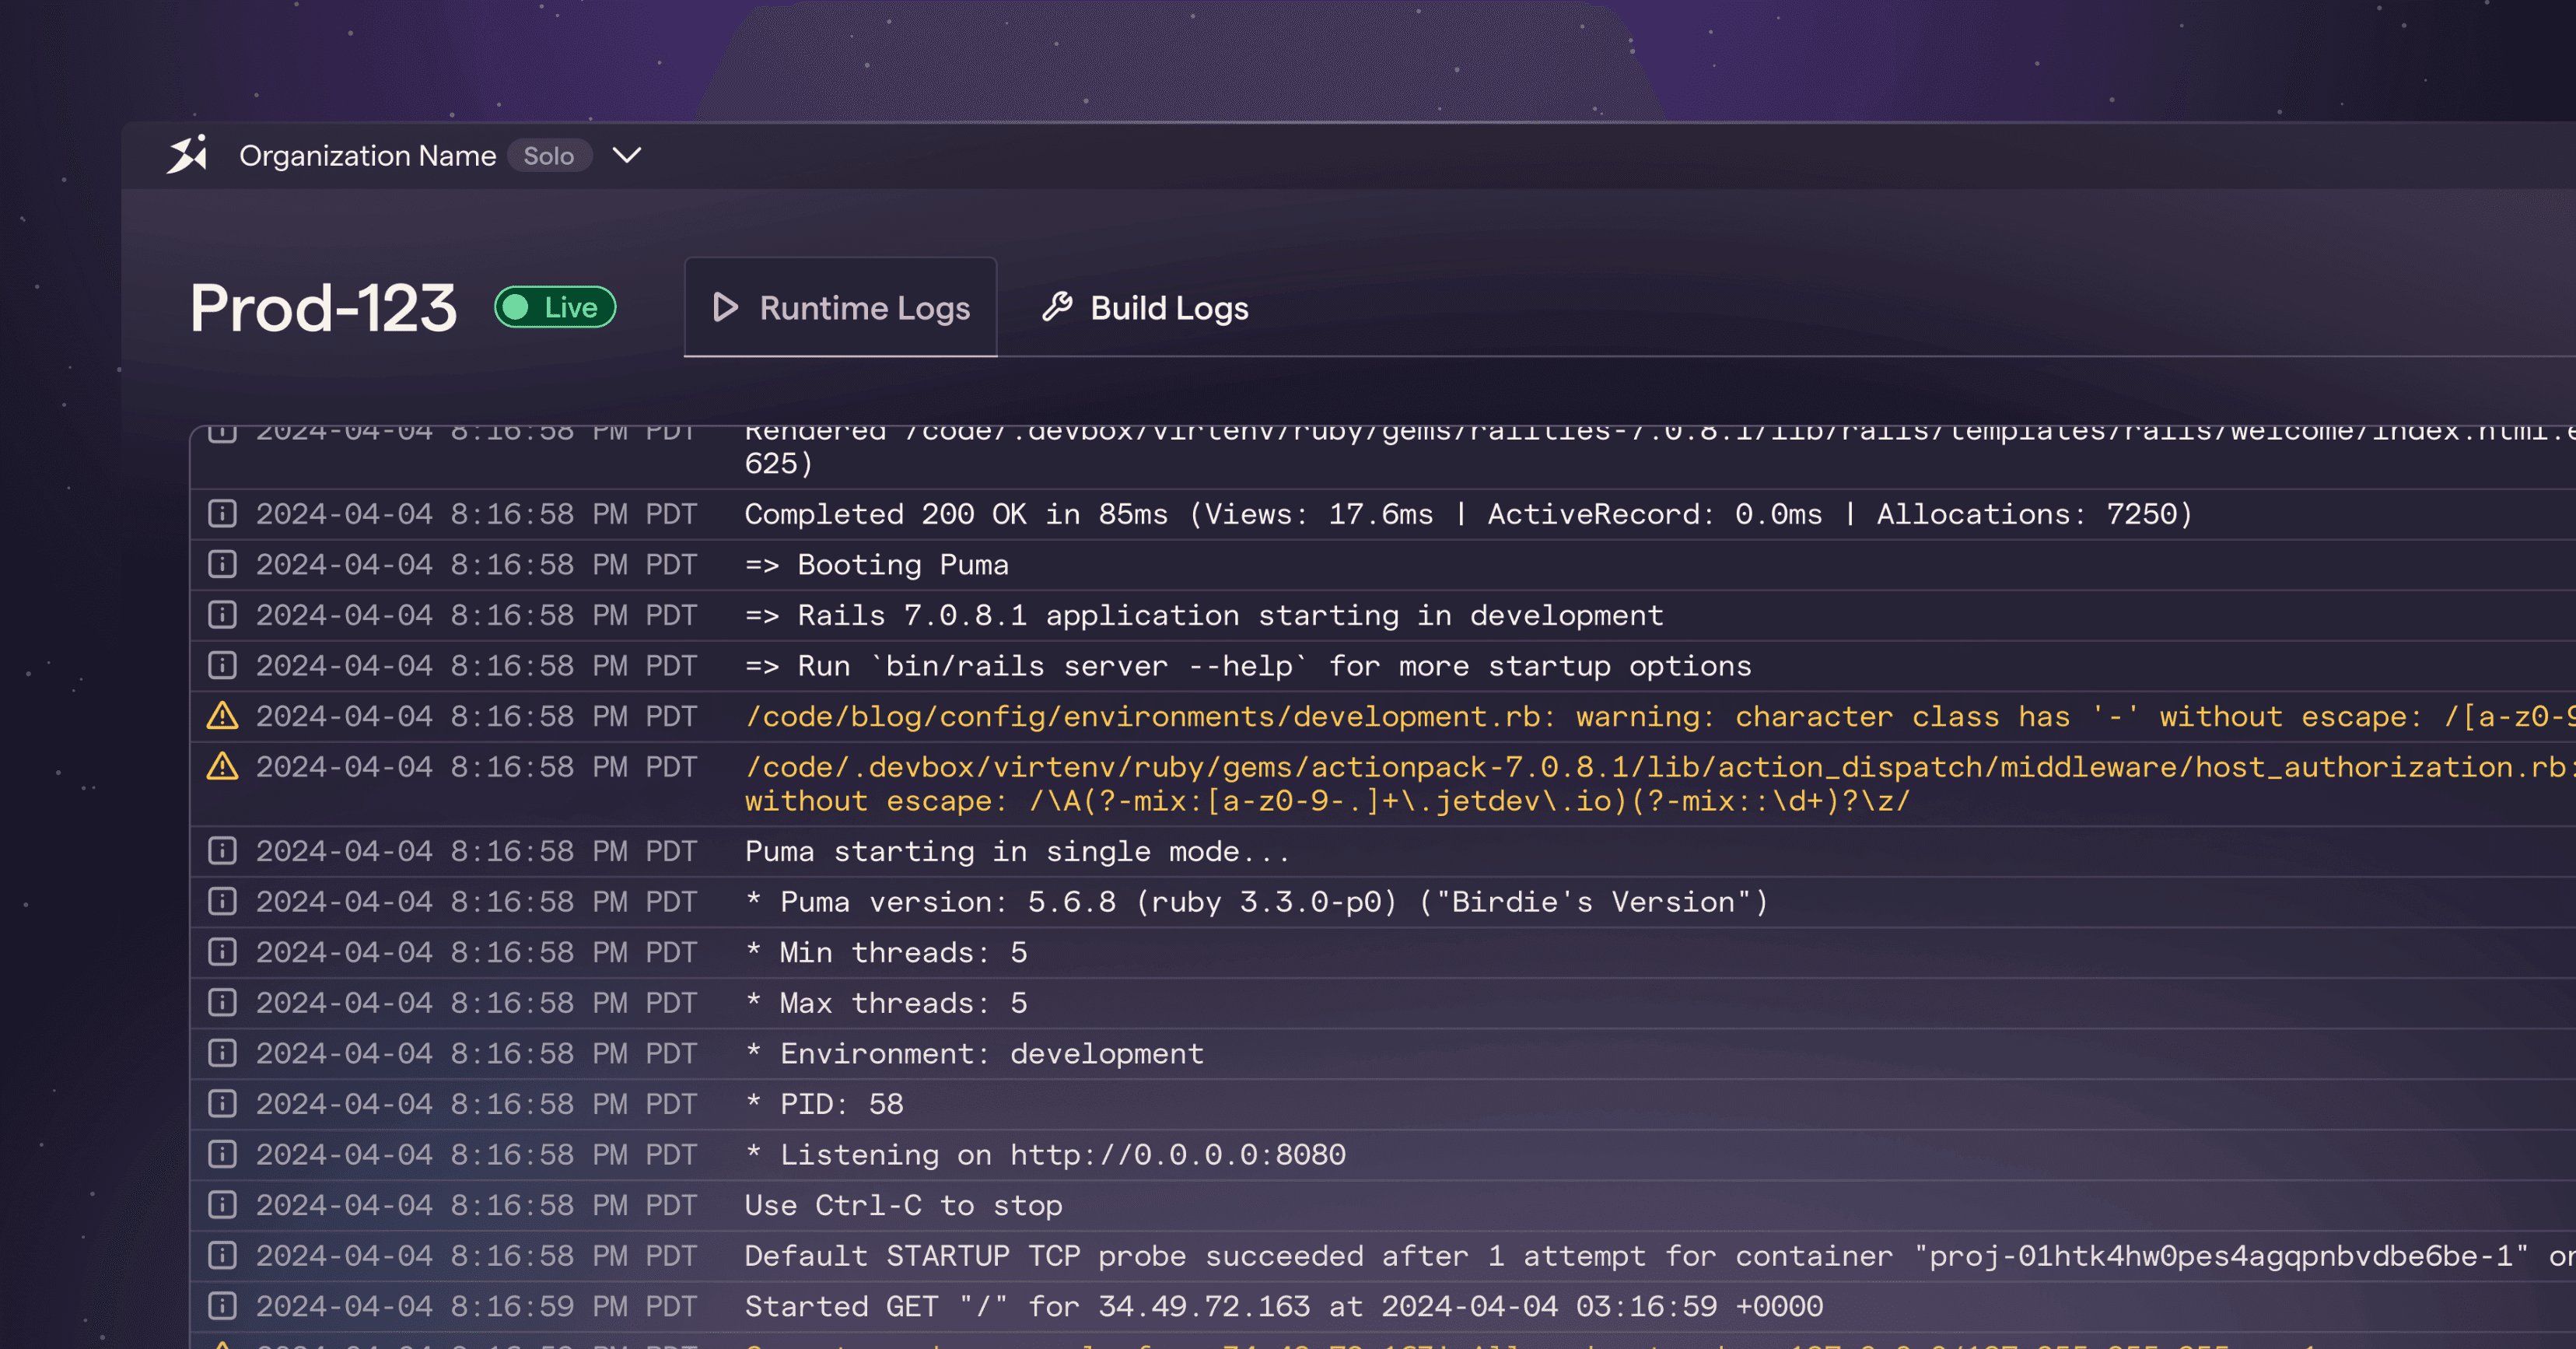Click the Live status indicator icon
Viewport: 2576px width, 1349px height.
tap(523, 308)
